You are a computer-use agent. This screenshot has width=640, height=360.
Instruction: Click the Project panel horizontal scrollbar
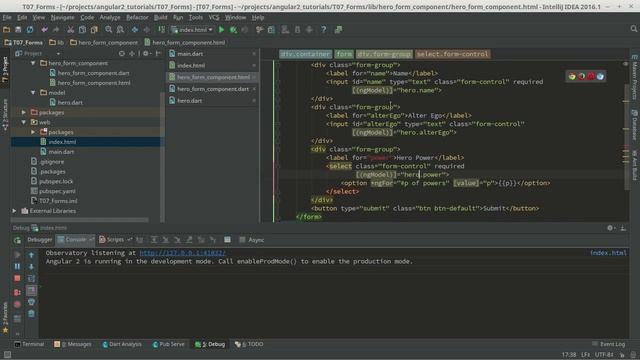coord(80,220)
